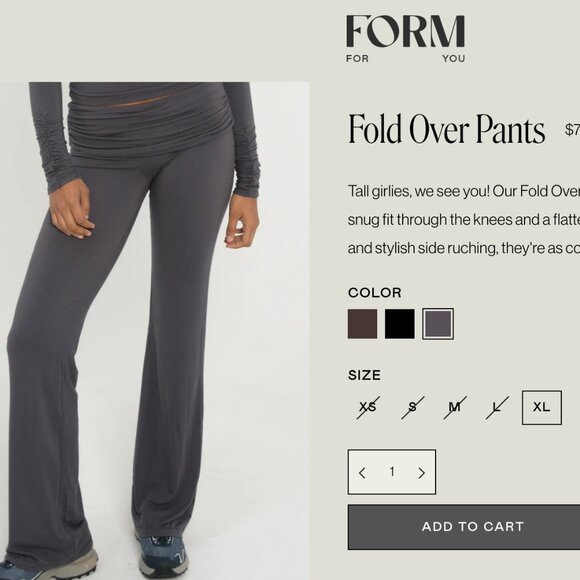Decrease quantity with the left arrow
580x580 pixels.
[362, 472]
